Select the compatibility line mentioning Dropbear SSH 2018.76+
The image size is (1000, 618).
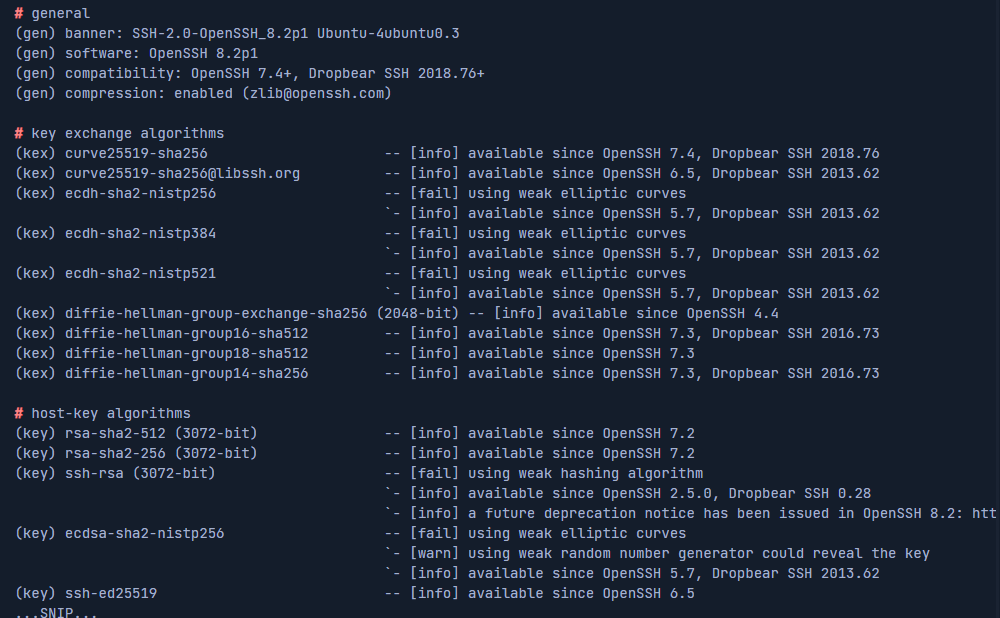tap(250, 73)
